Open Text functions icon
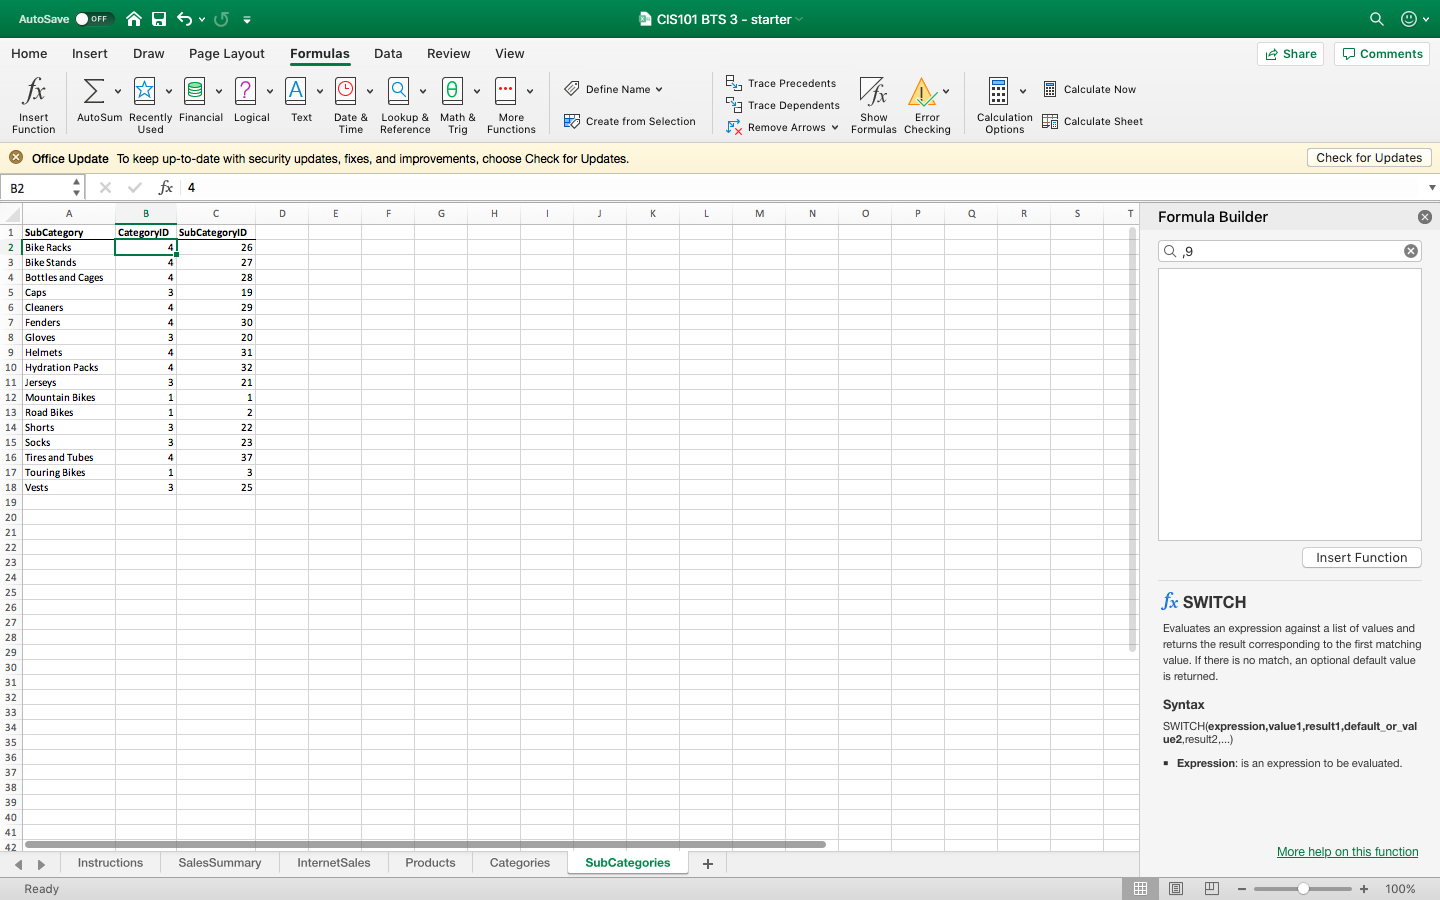The height and width of the screenshot is (900, 1440). pos(296,91)
